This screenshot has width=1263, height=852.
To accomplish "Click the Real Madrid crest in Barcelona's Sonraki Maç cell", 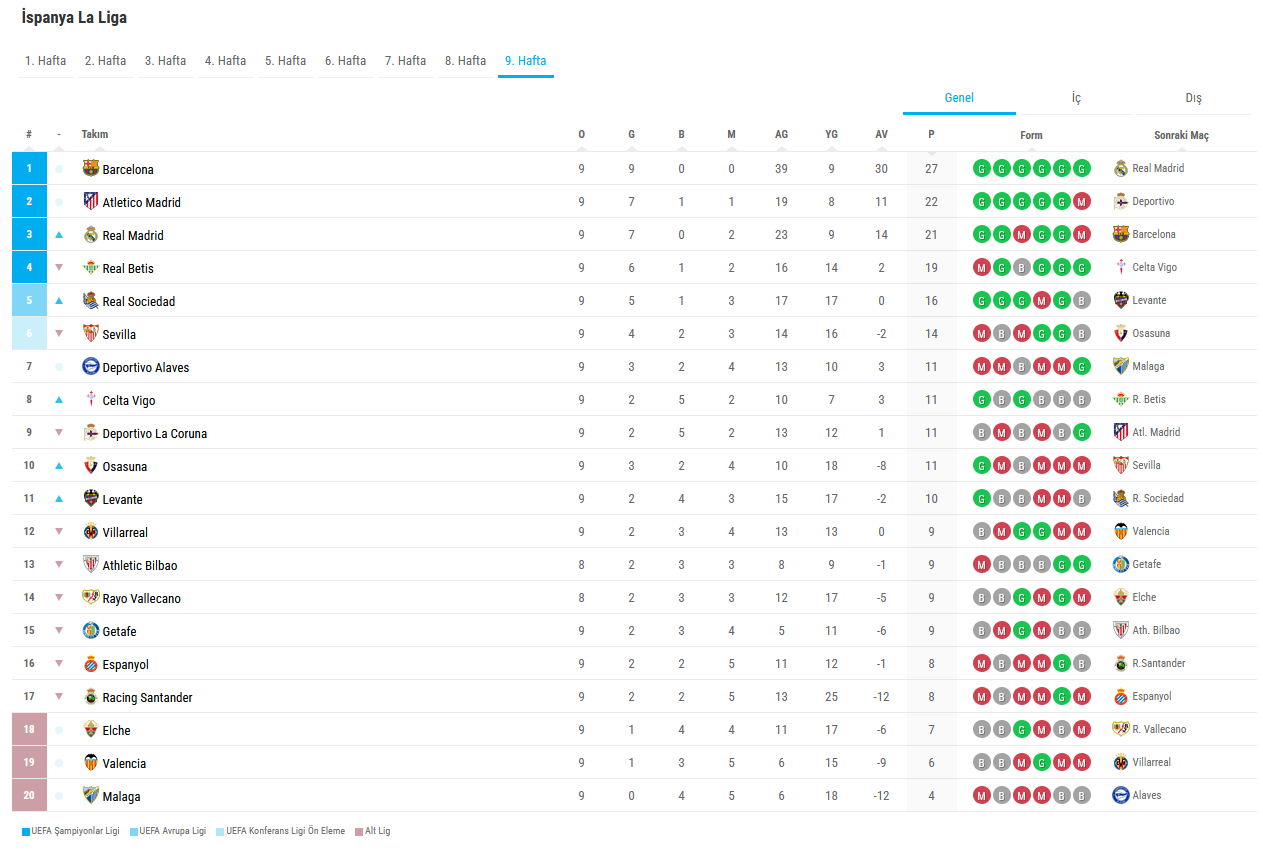I will point(1121,168).
